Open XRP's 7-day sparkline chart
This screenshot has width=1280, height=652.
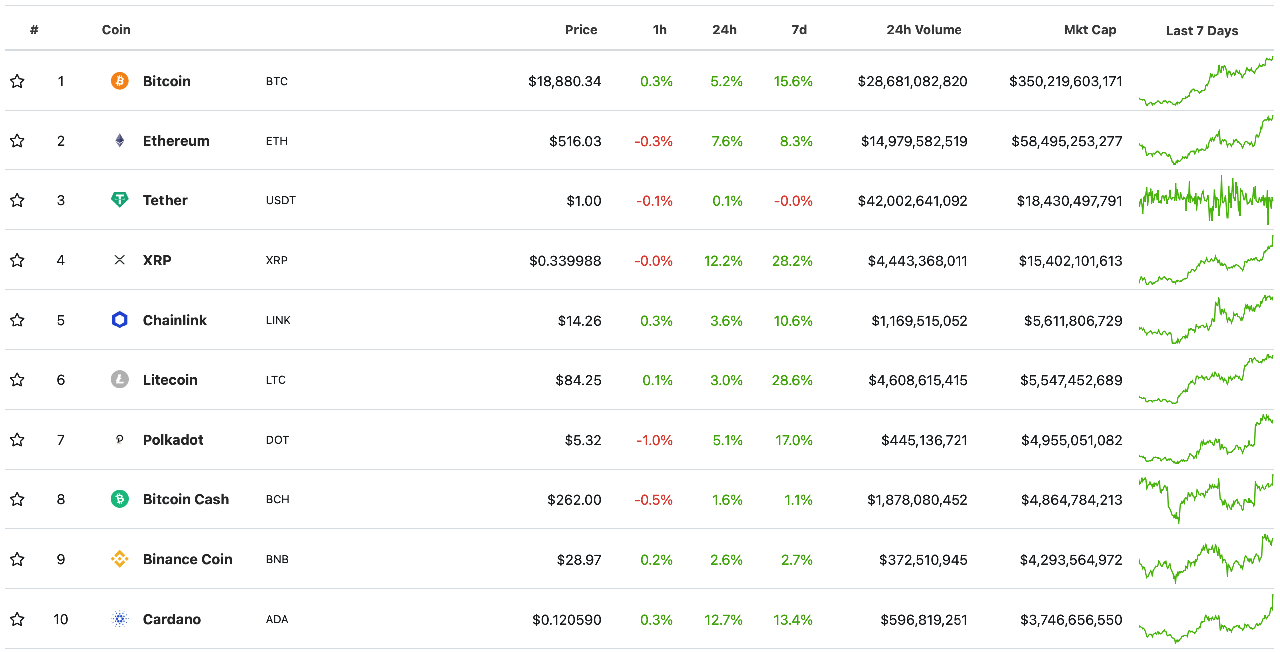pos(1206,260)
